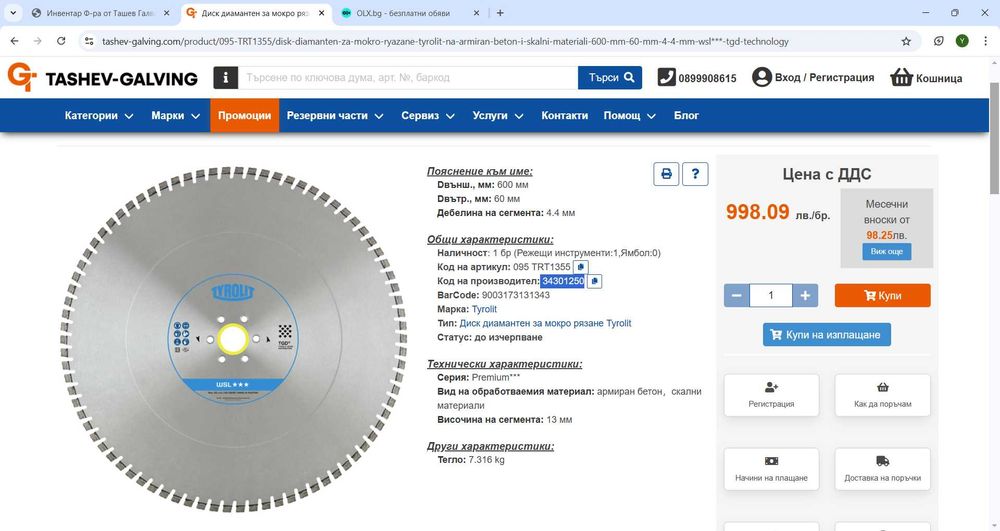1000x531 pixels.
Task: Open the info icon beside search field
Action: pyautogui.click(x=225, y=78)
